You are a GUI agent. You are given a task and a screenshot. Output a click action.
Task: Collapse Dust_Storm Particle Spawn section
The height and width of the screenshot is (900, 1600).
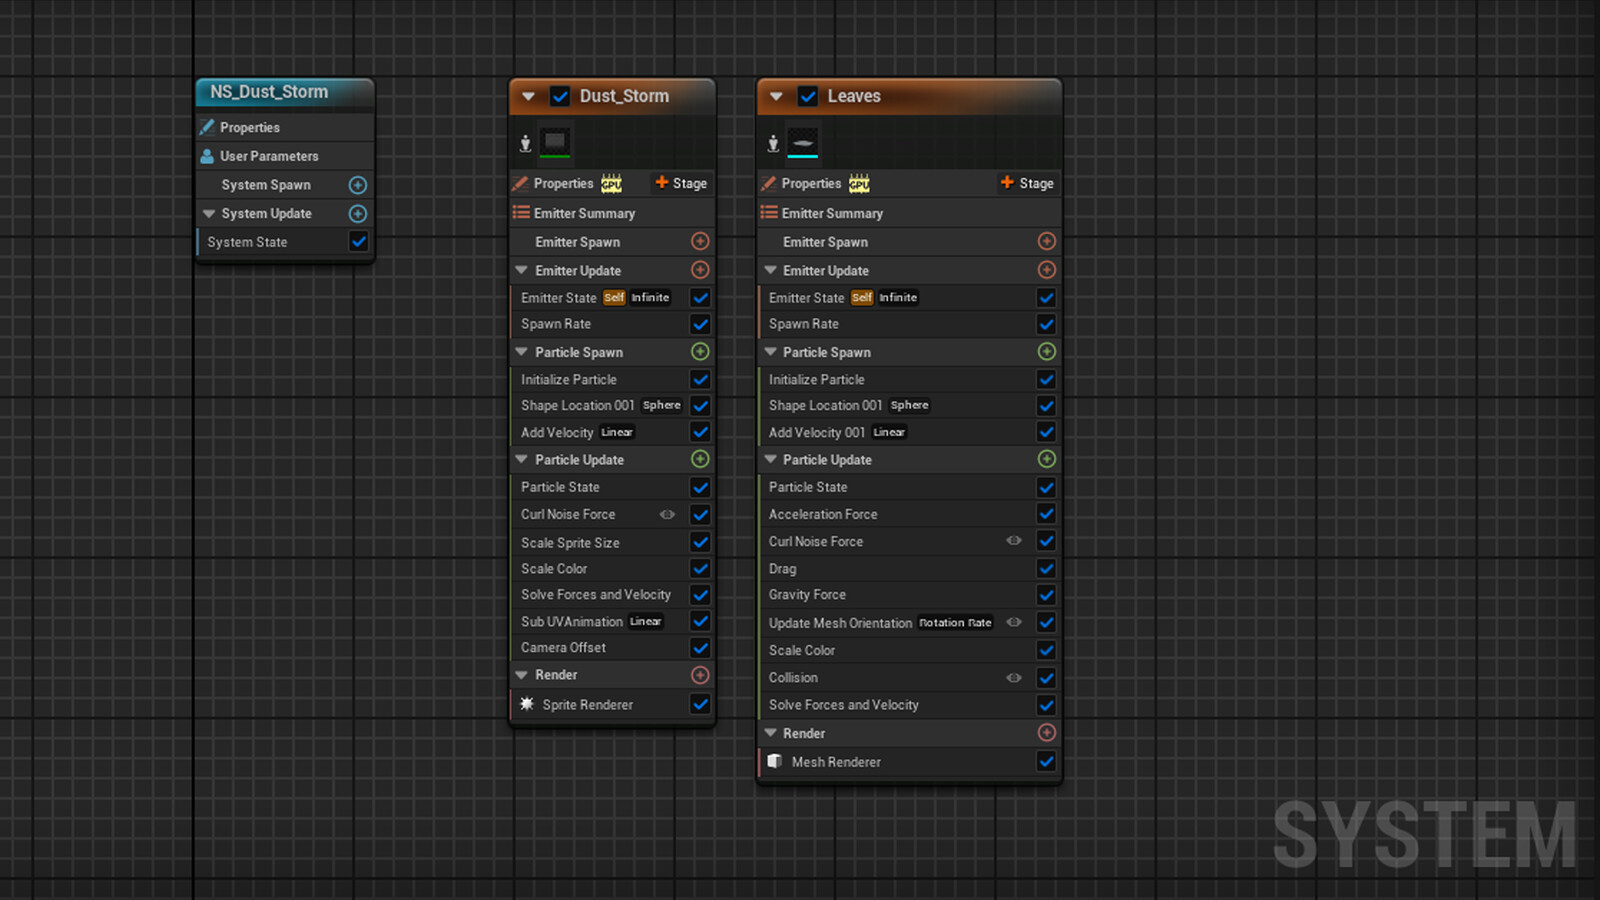[x=521, y=352]
